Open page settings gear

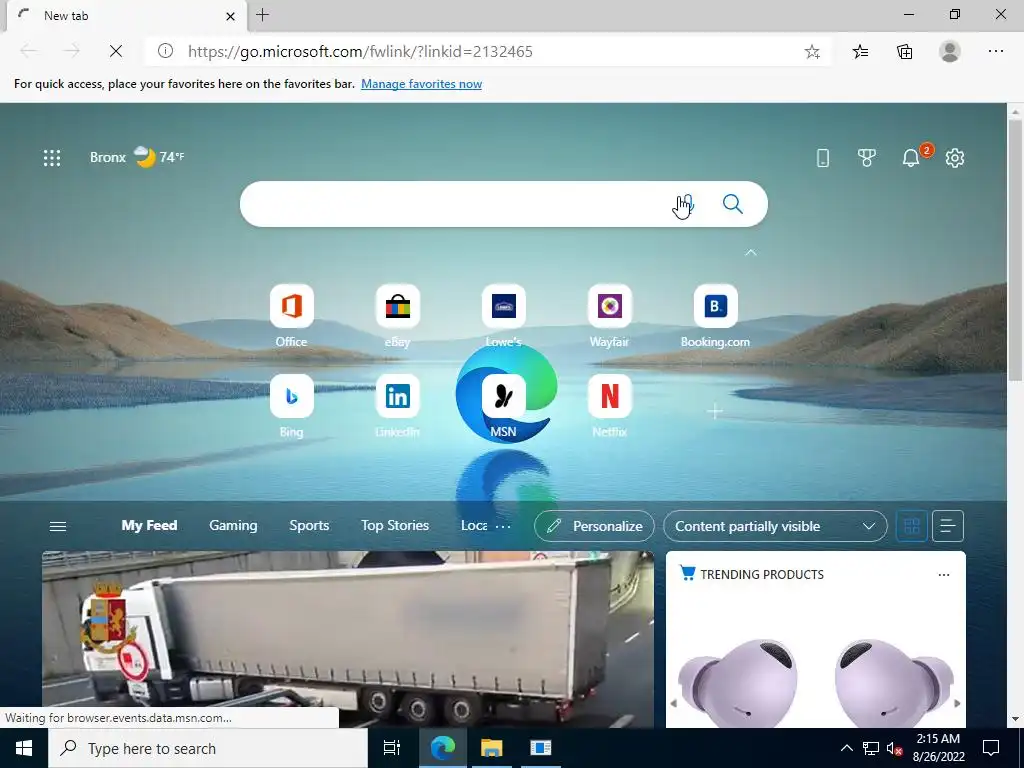(955, 158)
